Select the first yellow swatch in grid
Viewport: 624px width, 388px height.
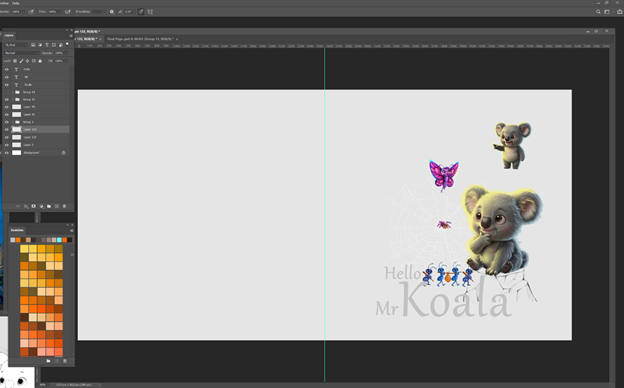click(24, 249)
